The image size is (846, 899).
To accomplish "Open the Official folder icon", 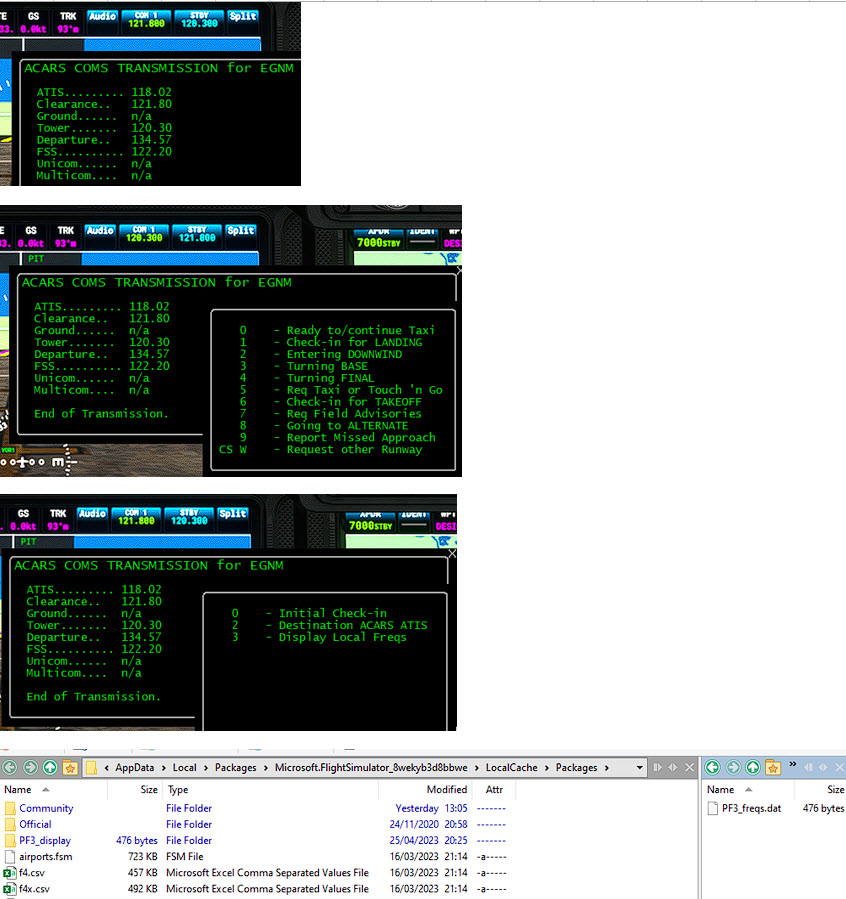I will coord(10,824).
